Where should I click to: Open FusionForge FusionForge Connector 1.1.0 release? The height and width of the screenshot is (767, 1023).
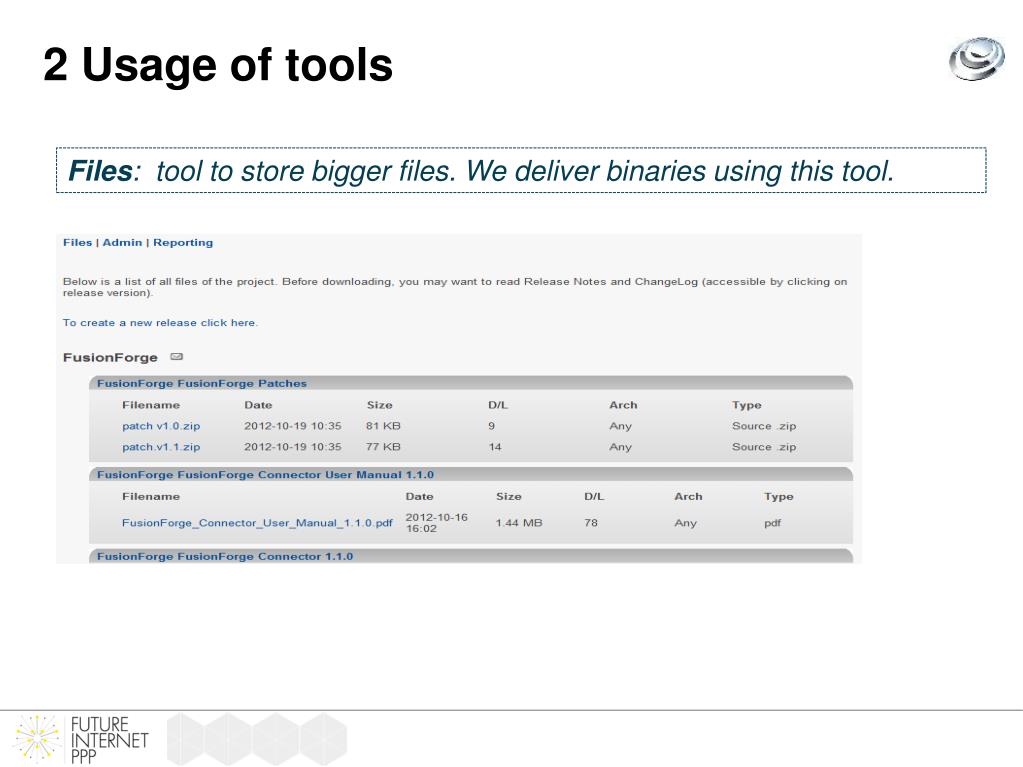click(x=225, y=556)
